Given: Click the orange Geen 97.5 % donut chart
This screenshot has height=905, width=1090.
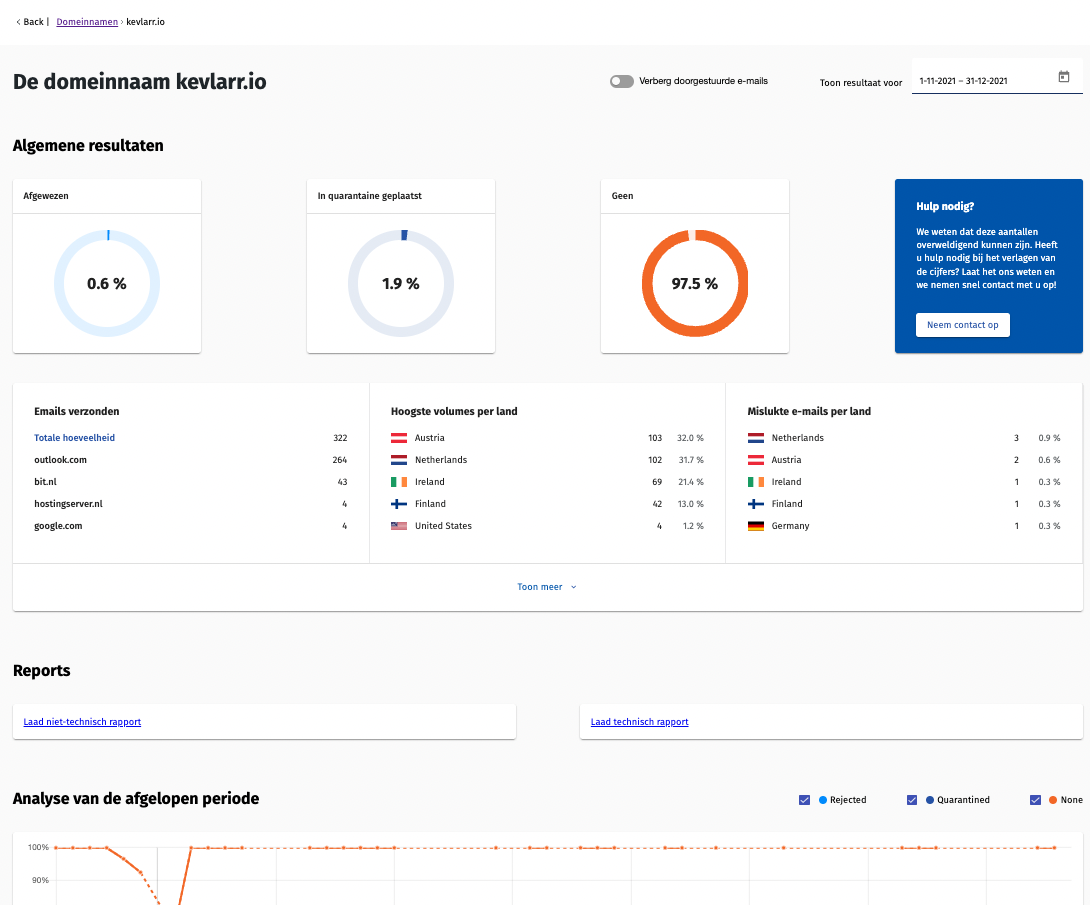Looking at the screenshot, I should tap(694, 284).
